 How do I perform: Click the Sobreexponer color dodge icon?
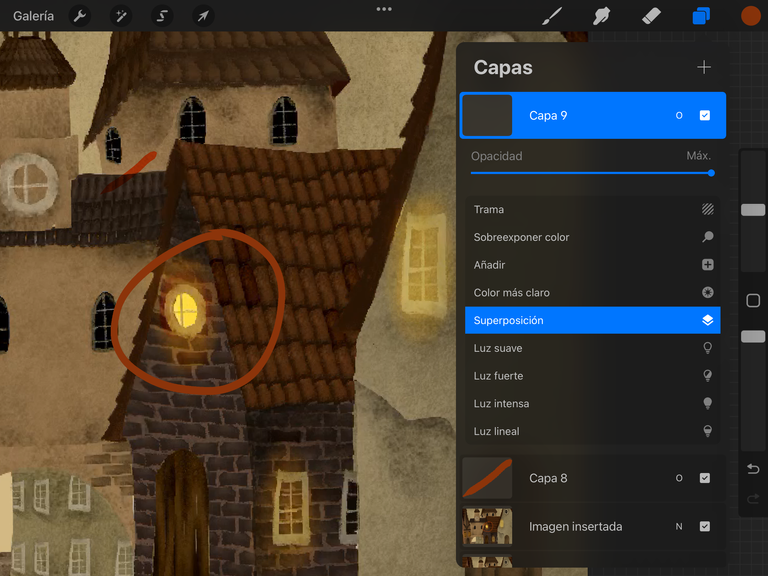(708, 237)
